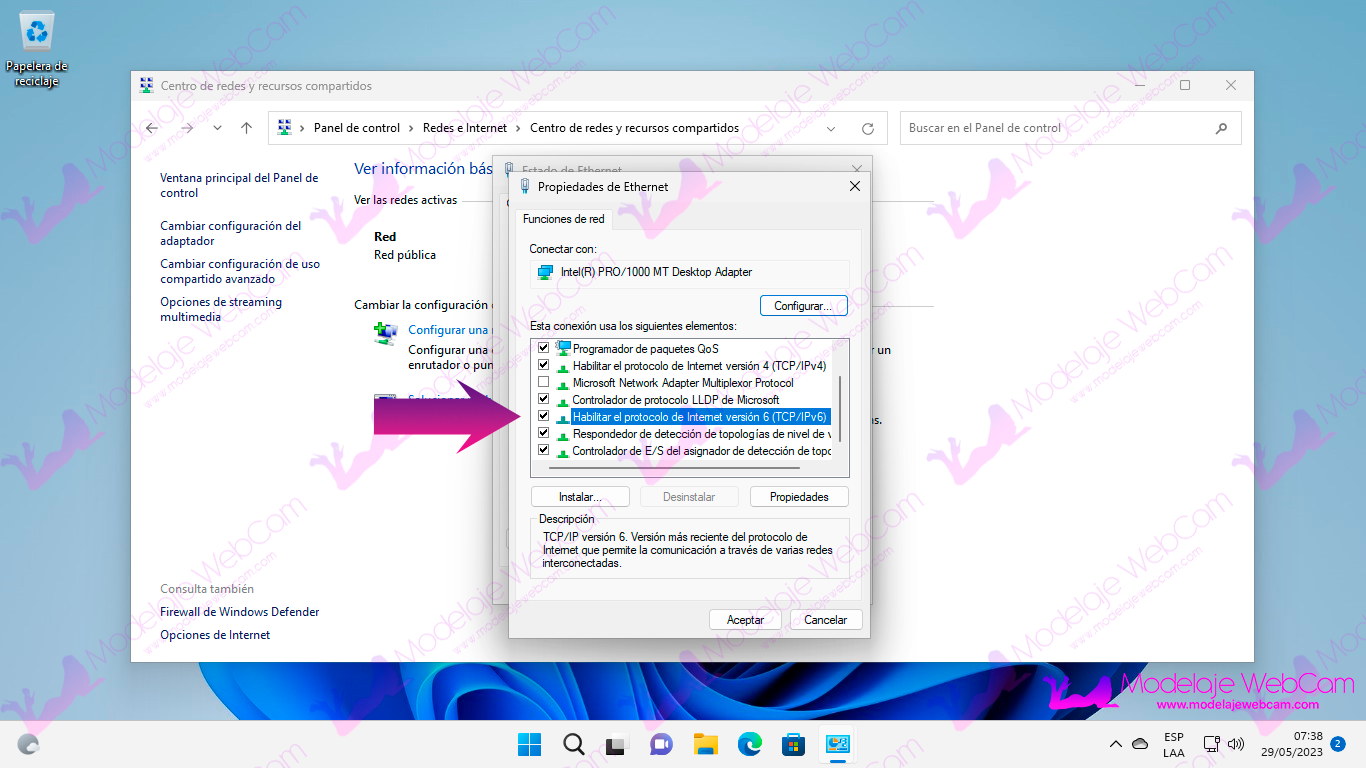Screen dimensions: 1366x768
Task: Open taskbar Search magnifier icon
Action: [x=573, y=744]
